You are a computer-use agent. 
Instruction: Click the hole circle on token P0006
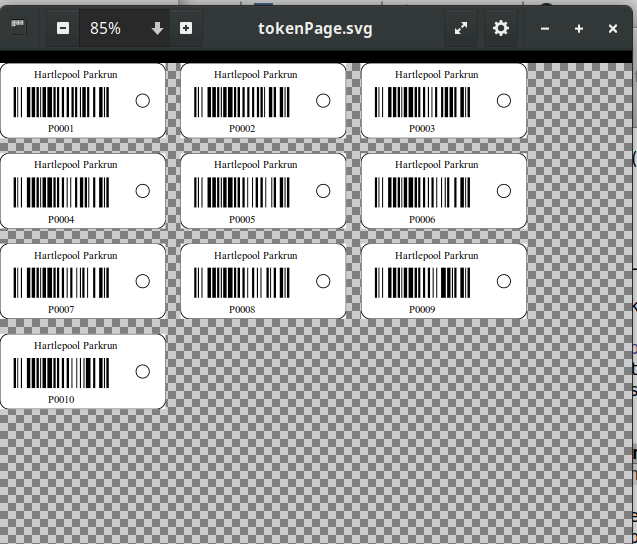[x=504, y=191]
